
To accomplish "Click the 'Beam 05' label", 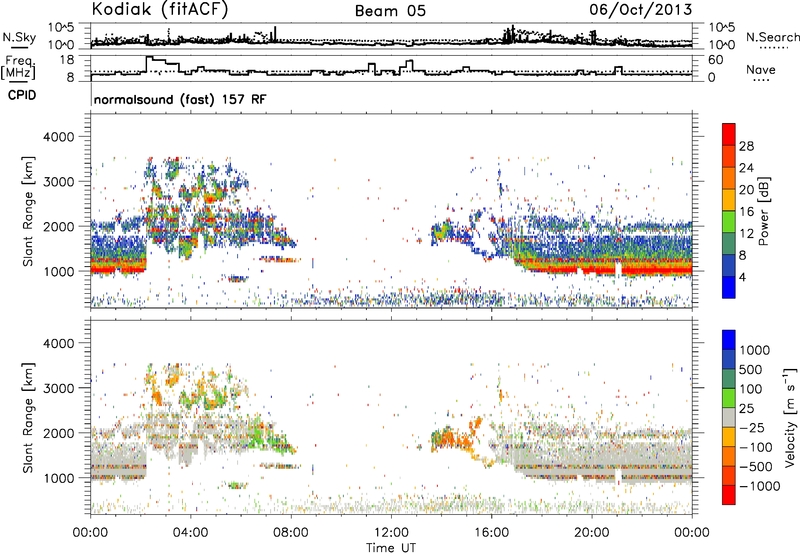I will [390, 11].
